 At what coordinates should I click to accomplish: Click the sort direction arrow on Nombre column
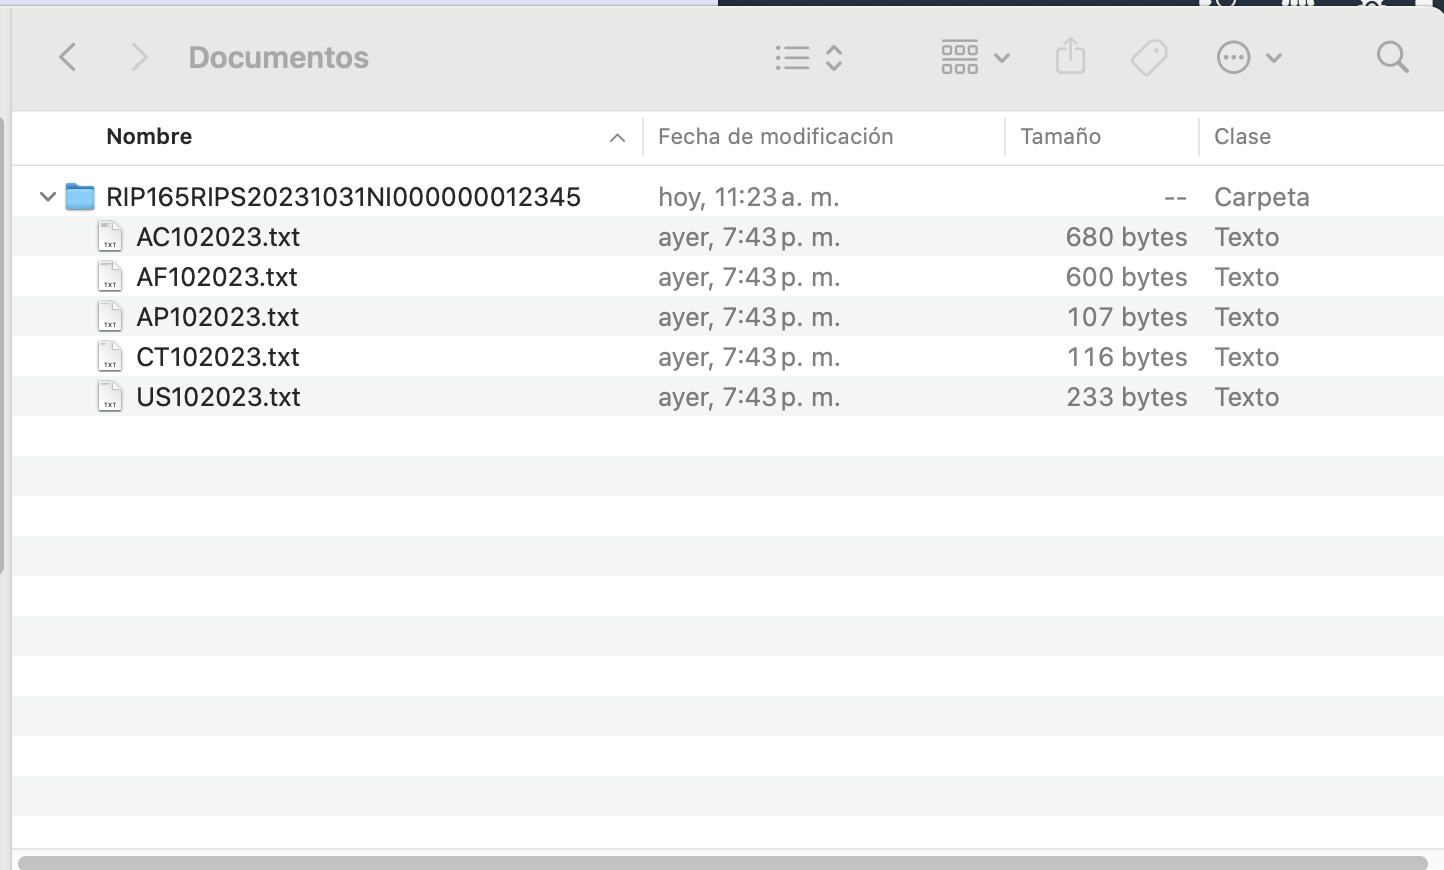click(x=617, y=137)
